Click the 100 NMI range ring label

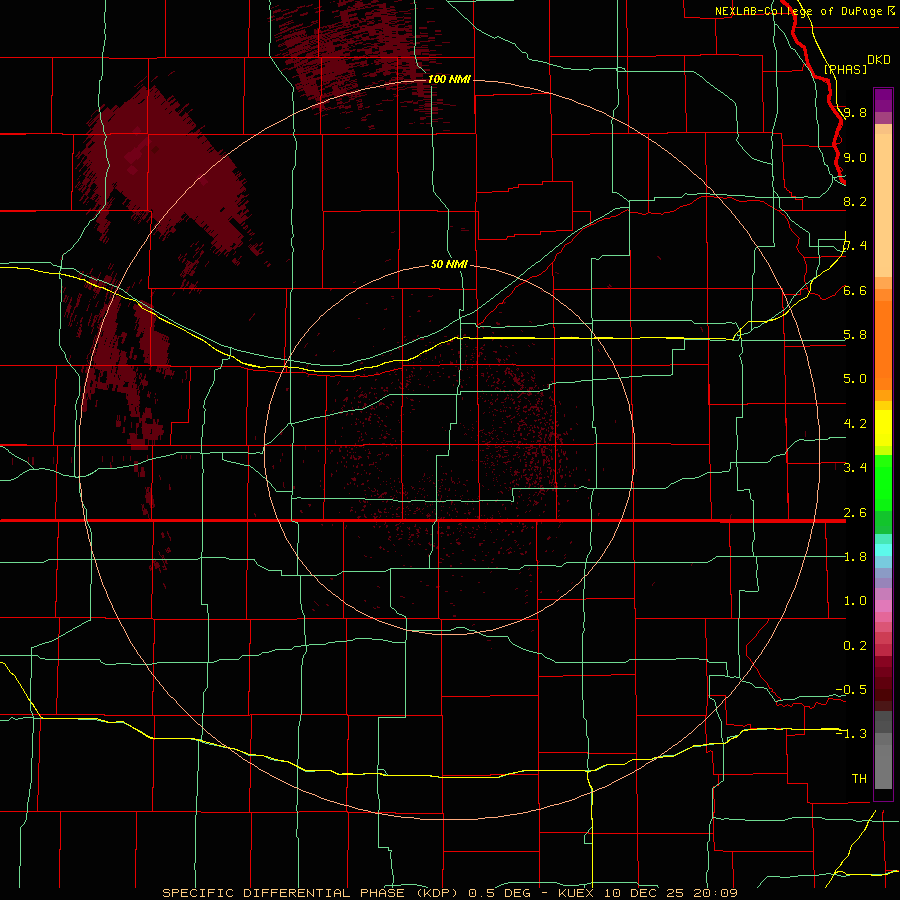pyautogui.click(x=449, y=79)
